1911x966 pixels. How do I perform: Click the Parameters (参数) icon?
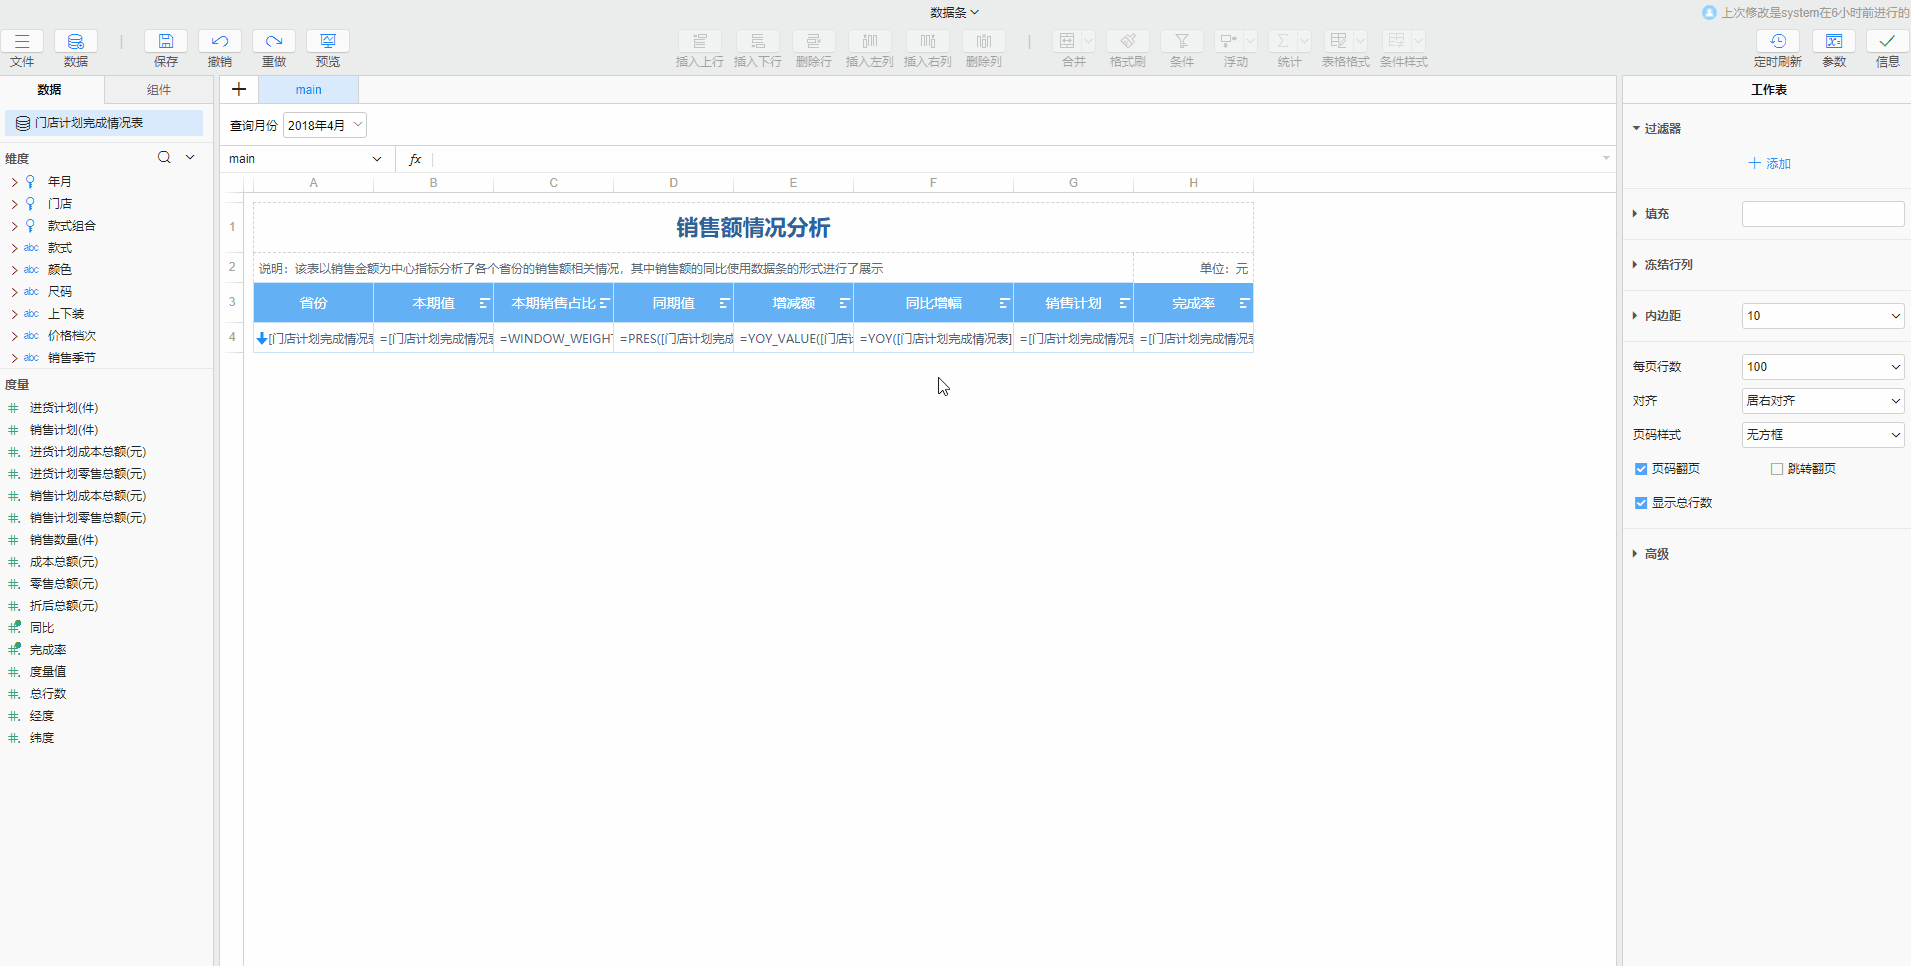coord(1833,42)
